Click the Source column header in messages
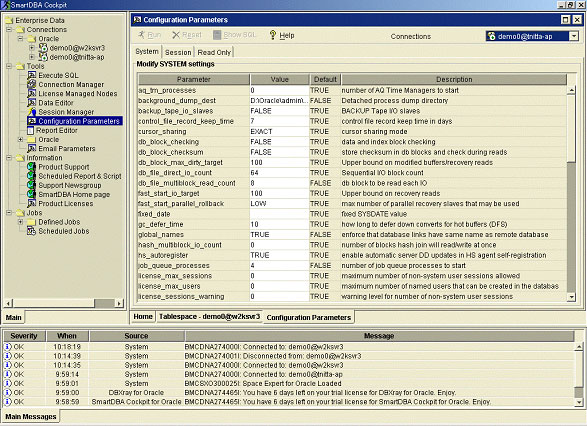The height and width of the screenshot is (426, 587). point(136,336)
